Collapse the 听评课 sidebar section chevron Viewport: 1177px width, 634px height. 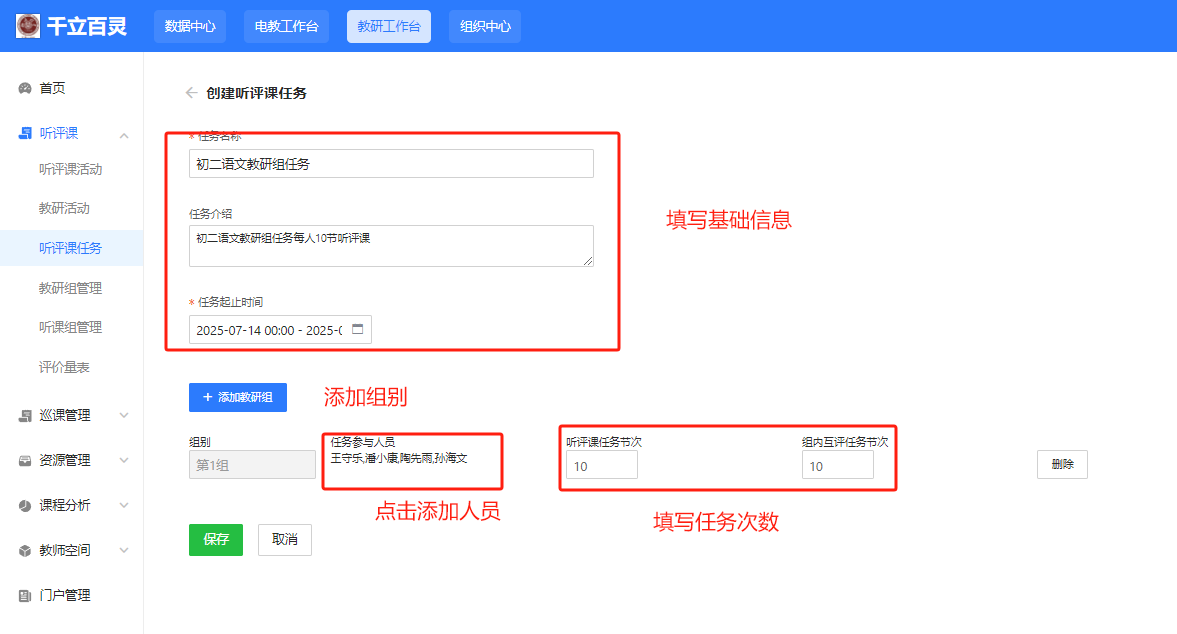pyautogui.click(x=124, y=134)
